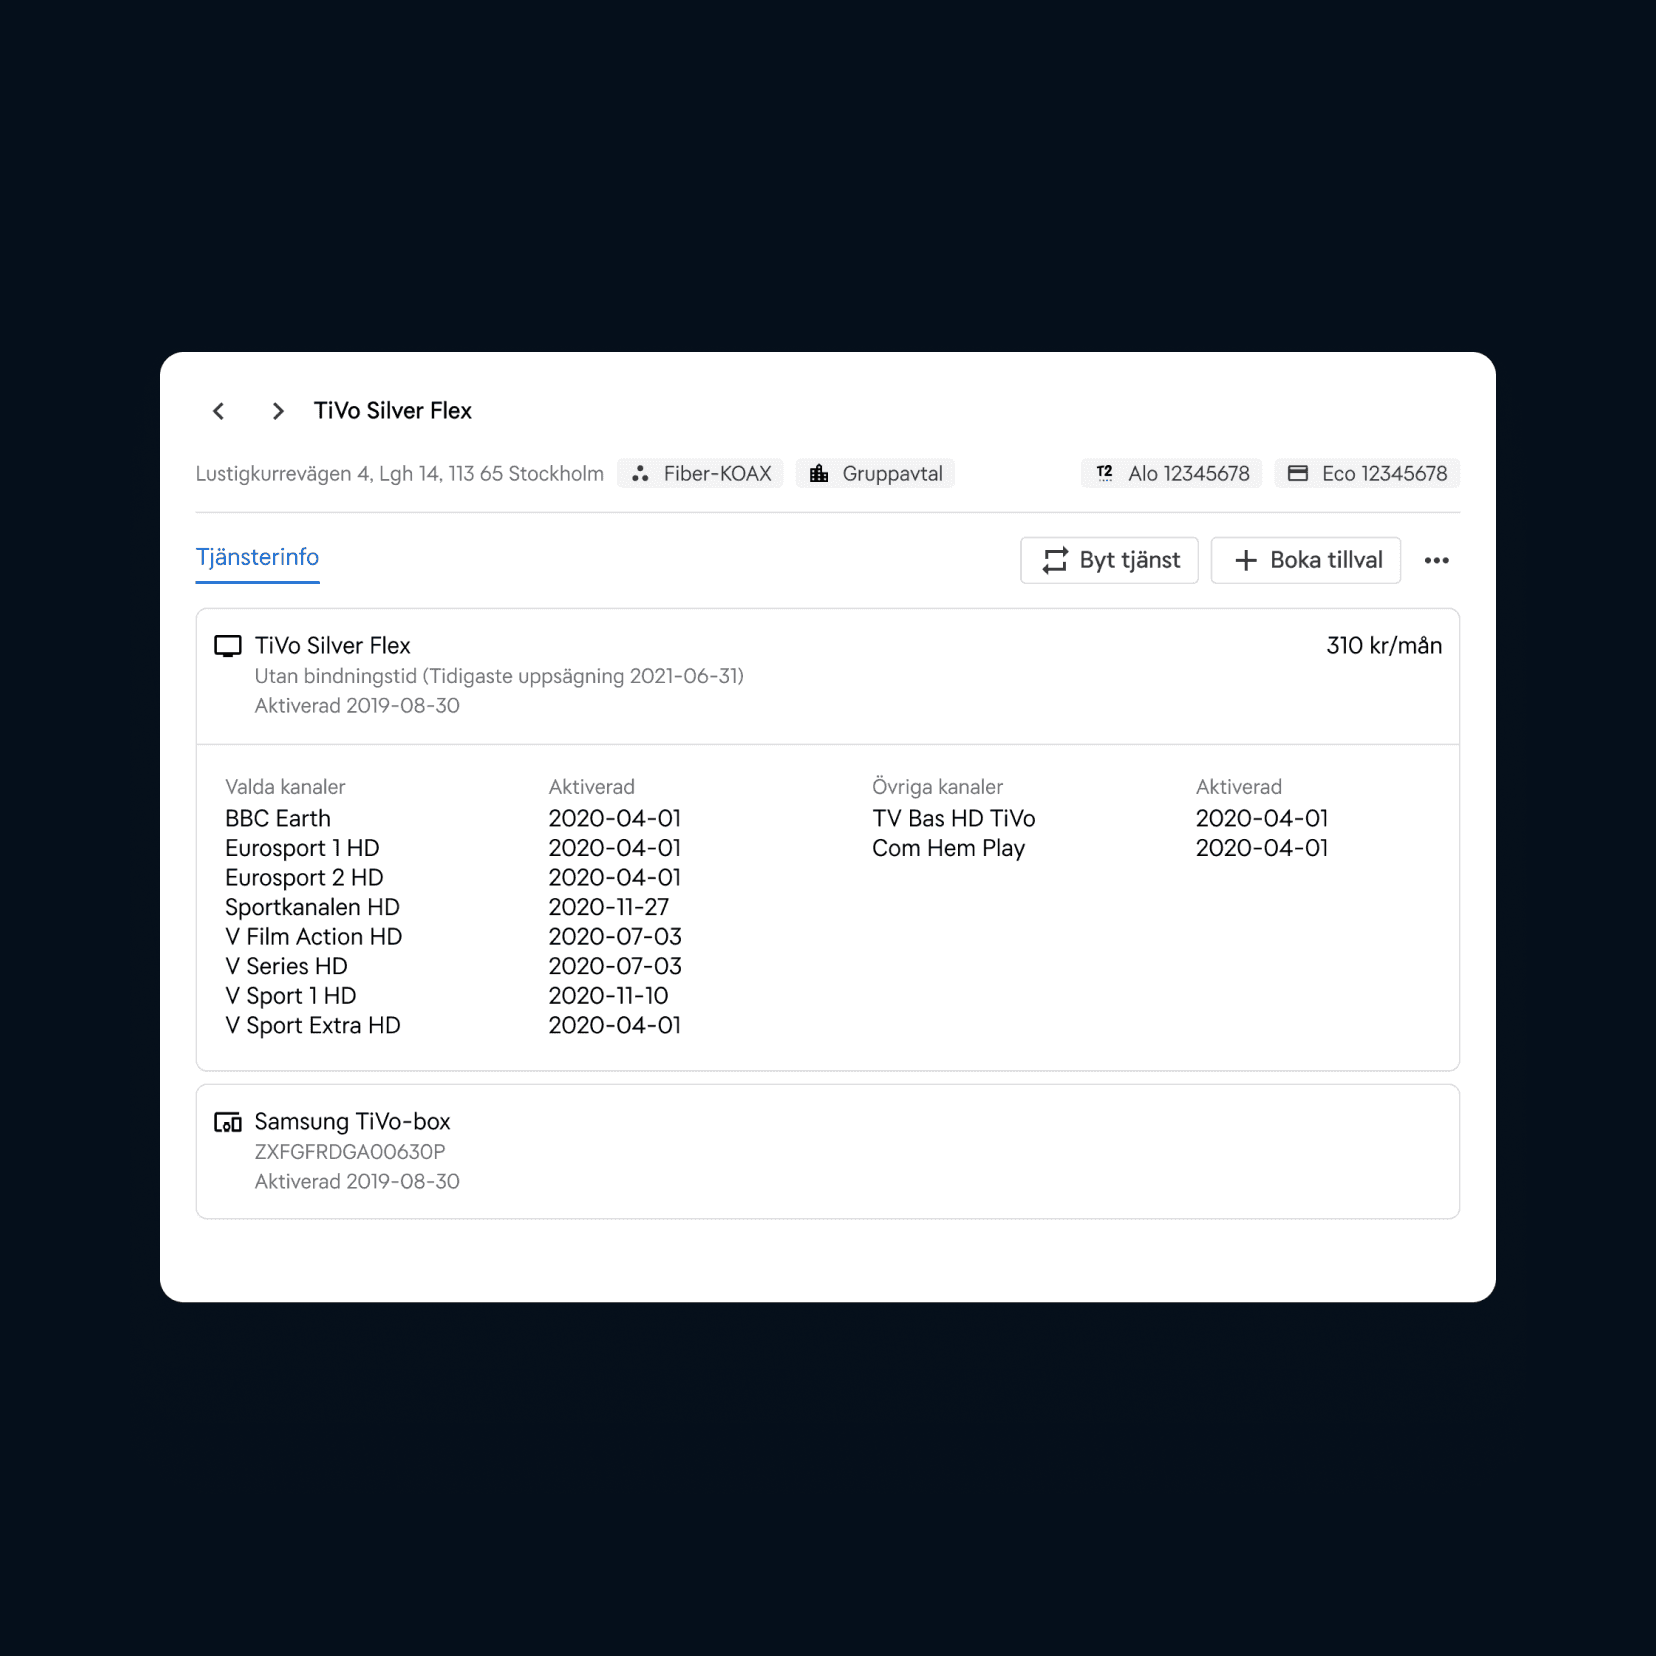Image resolution: width=1656 pixels, height=1656 pixels.
Task: Click the Valda kanaler column header
Action: tap(285, 787)
